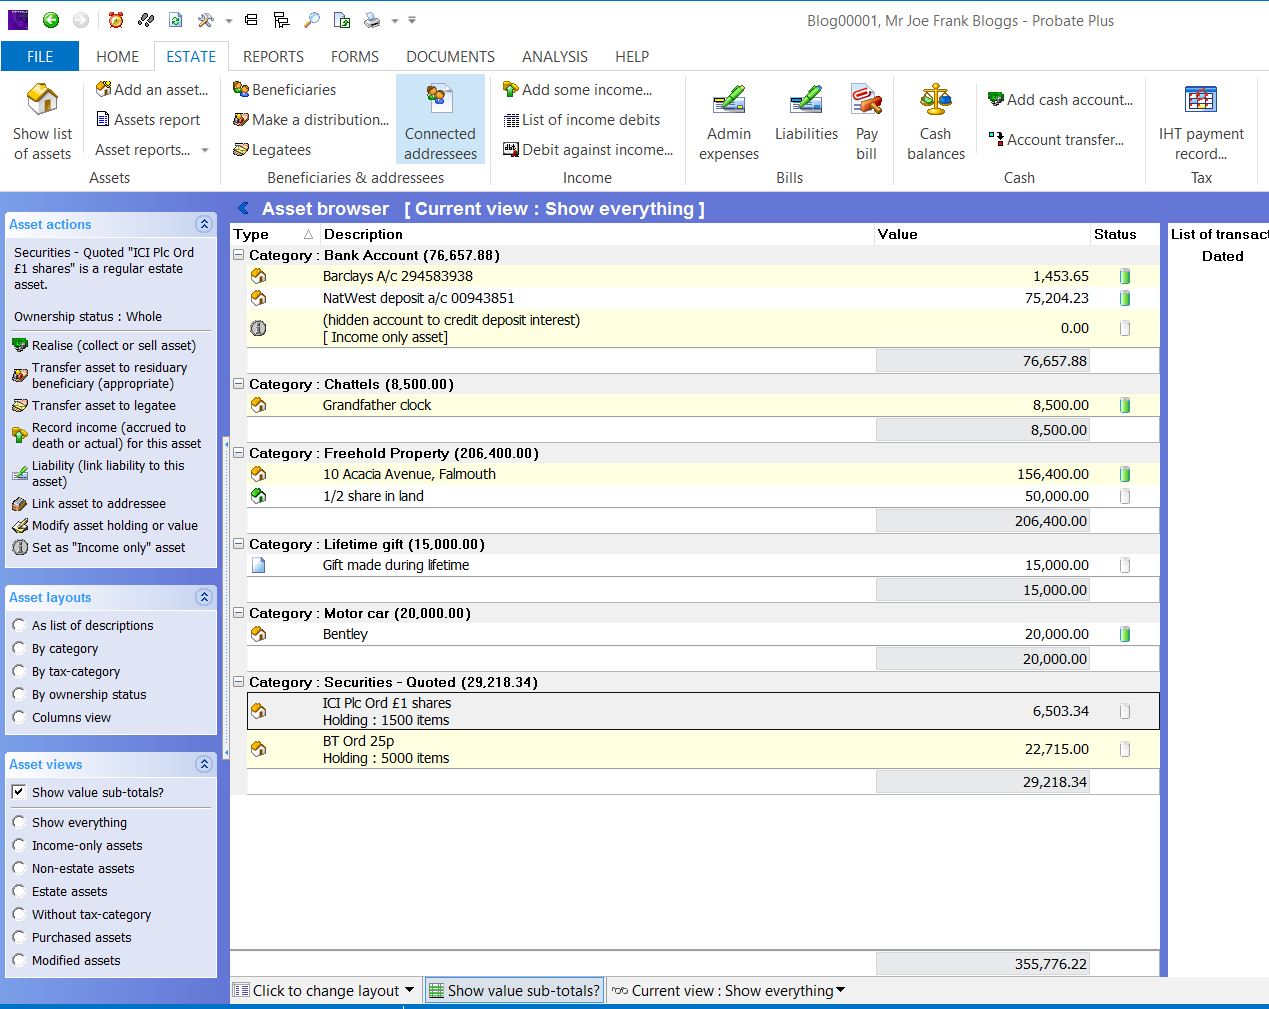Select the Grandfather clock asset row

click(377, 405)
